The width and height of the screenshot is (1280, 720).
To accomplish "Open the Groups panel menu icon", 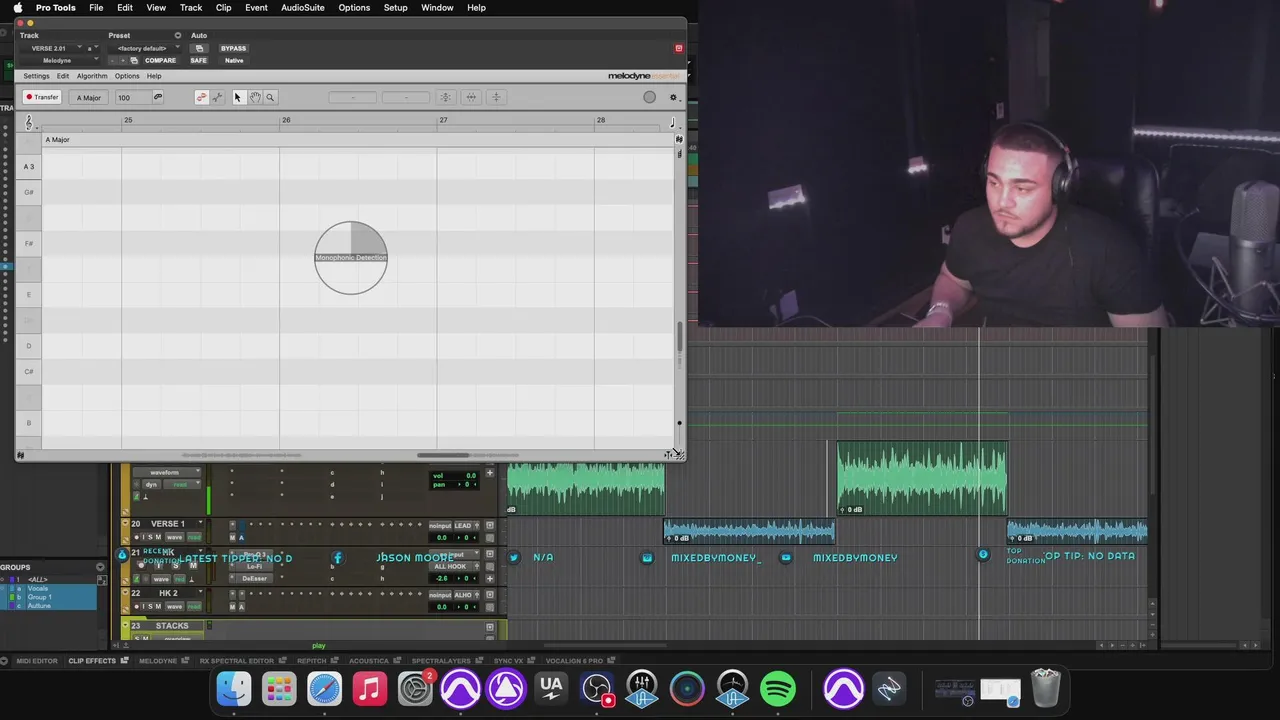I will 100,567.
